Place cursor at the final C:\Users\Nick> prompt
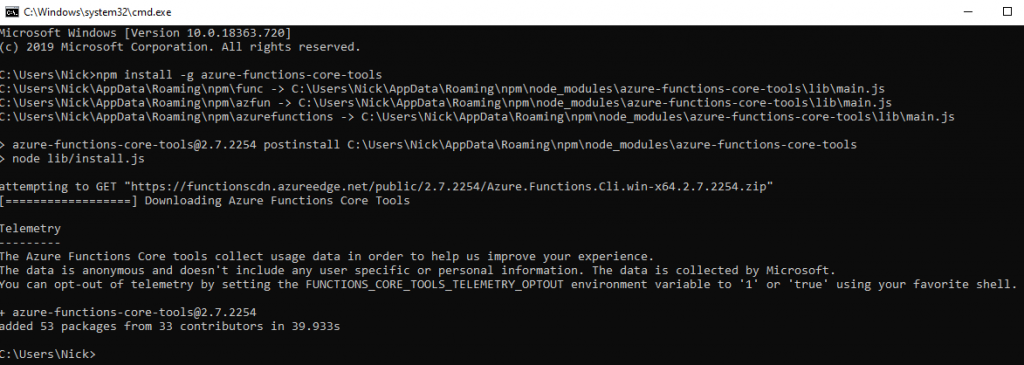The width and height of the screenshot is (1024, 365). (x=48, y=354)
